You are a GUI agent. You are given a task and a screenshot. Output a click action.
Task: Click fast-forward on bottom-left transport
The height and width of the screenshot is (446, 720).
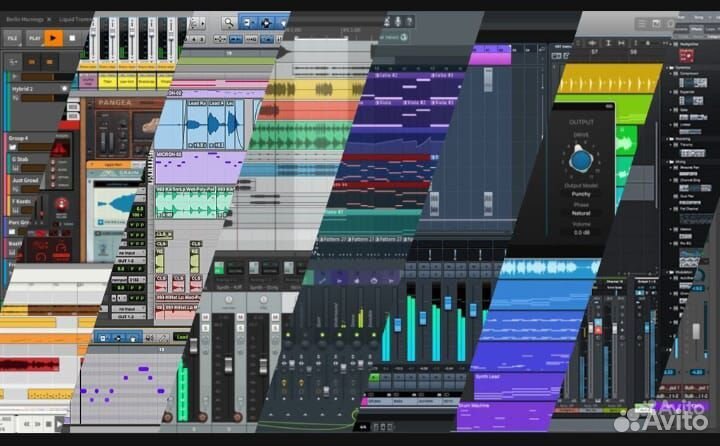pos(38,424)
